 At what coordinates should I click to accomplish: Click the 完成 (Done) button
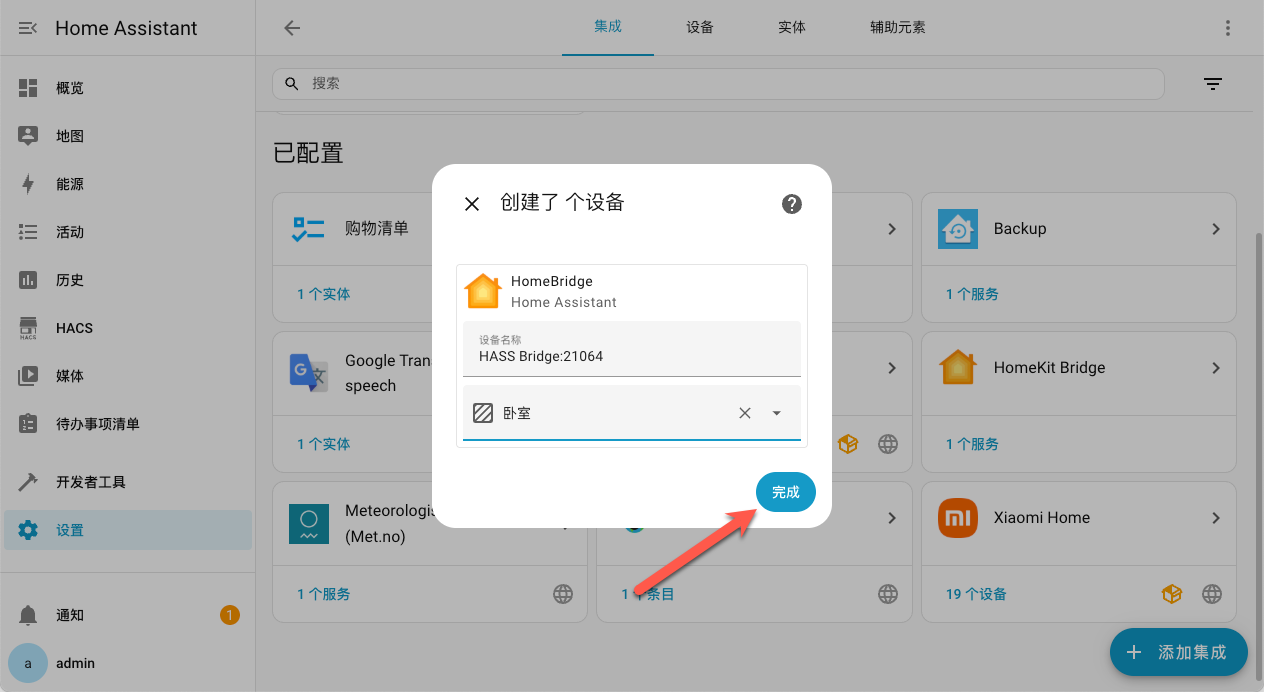(785, 492)
